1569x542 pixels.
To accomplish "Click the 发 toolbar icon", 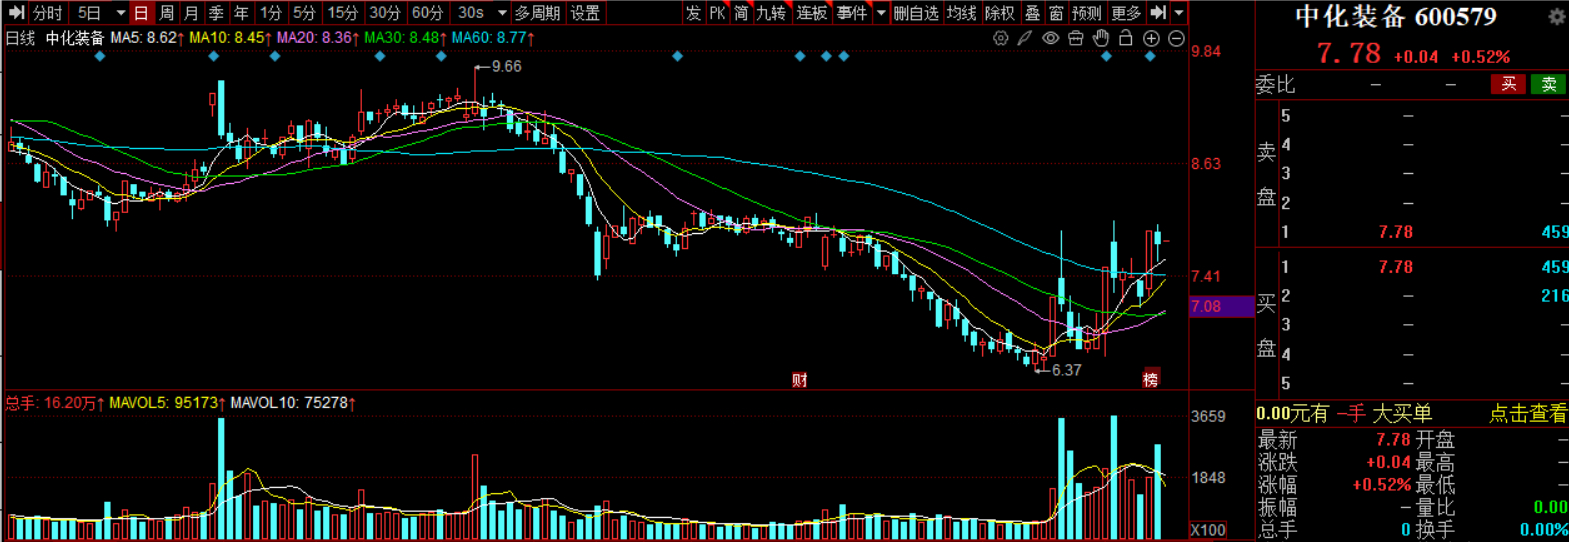I will click(x=693, y=13).
